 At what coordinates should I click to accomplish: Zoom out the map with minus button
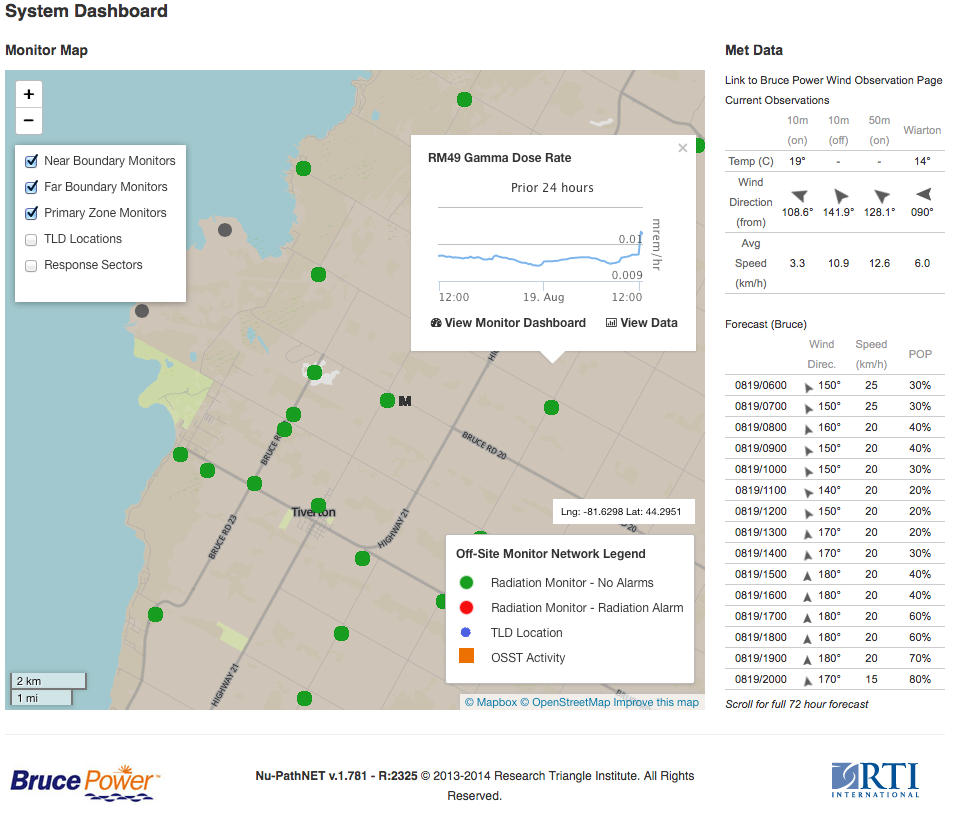coord(29,121)
